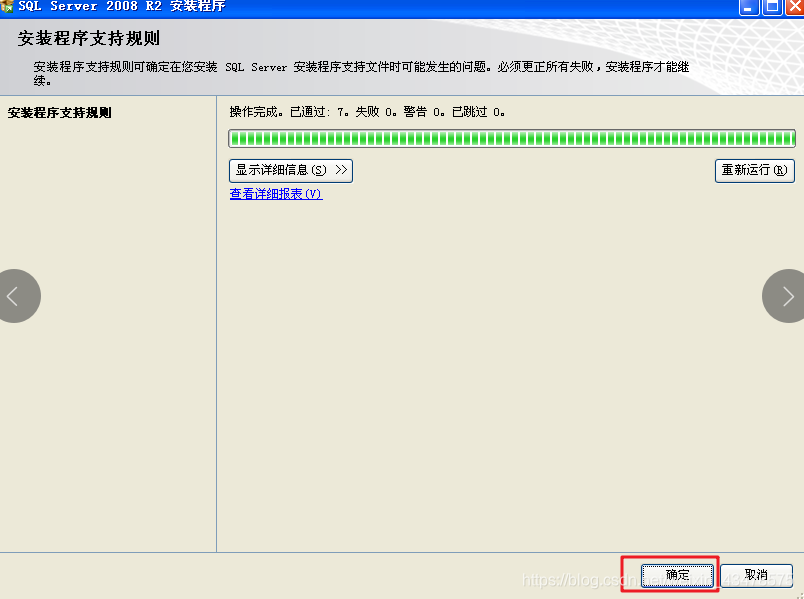Click the 取消 (Cancel) button
Viewport: 804px width, 599px height.
pyautogui.click(x=756, y=575)
